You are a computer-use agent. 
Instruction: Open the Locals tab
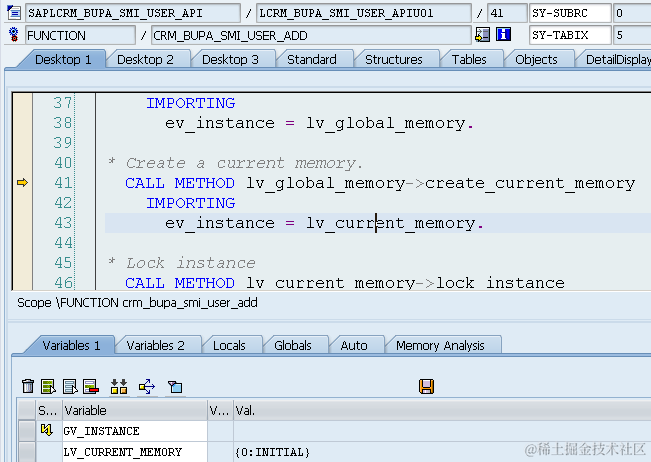(x=229, y=345)
